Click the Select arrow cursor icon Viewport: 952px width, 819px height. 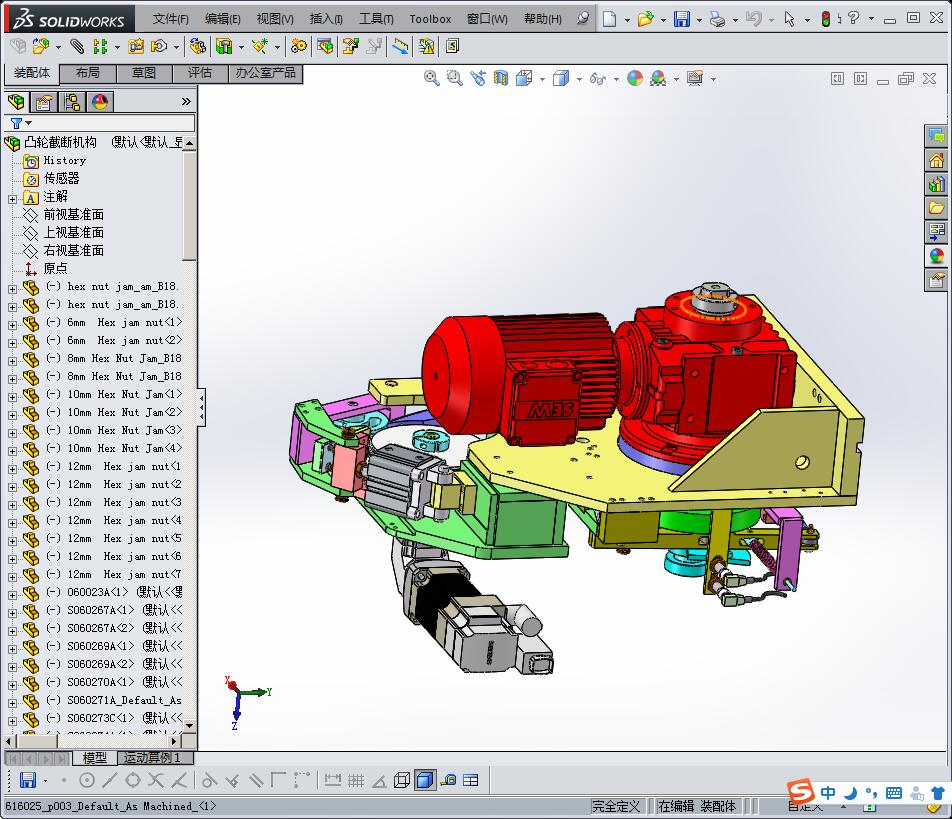pos(789,19)
